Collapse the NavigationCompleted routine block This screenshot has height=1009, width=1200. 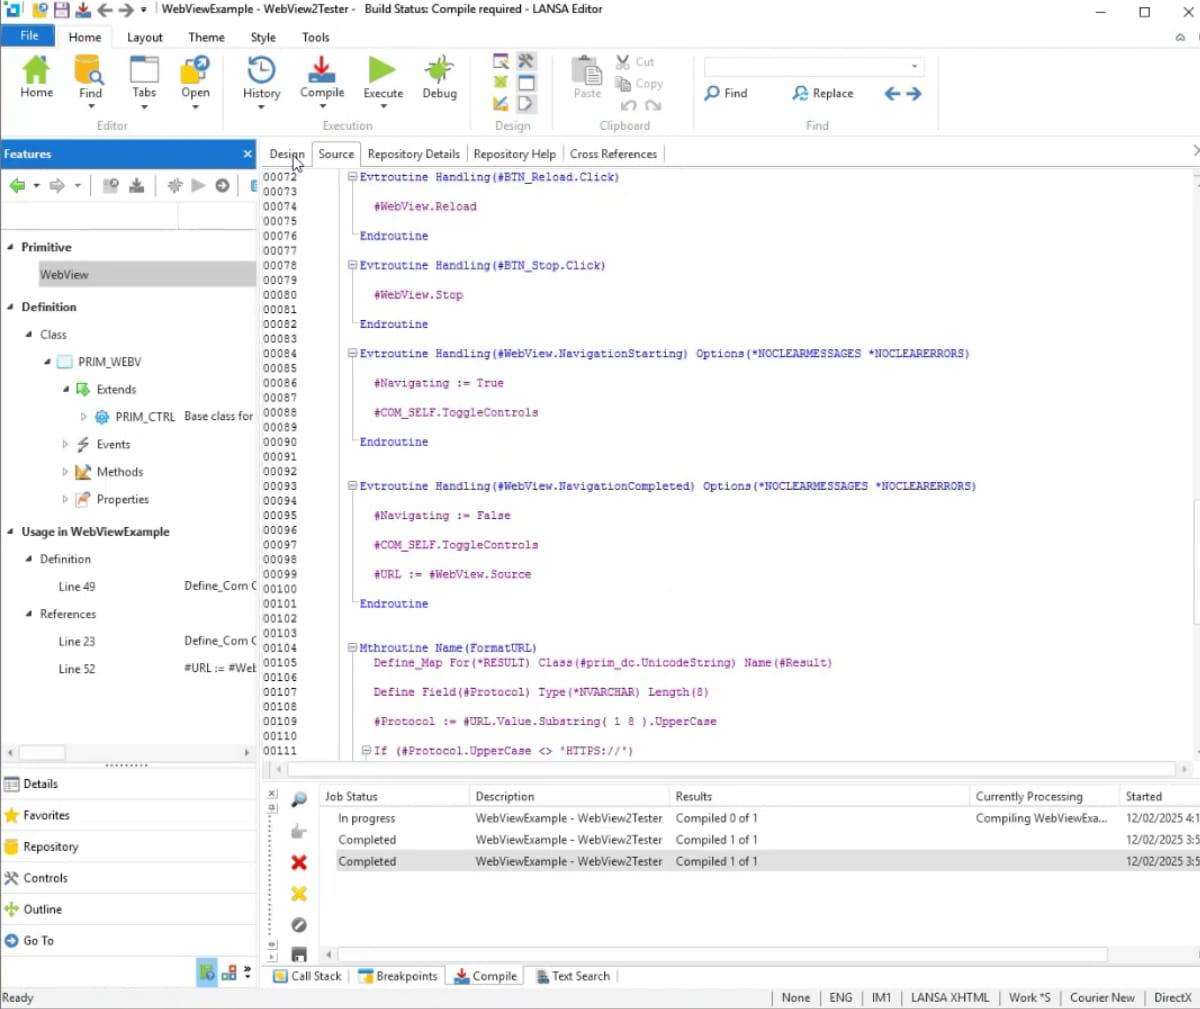pos(352,486)
